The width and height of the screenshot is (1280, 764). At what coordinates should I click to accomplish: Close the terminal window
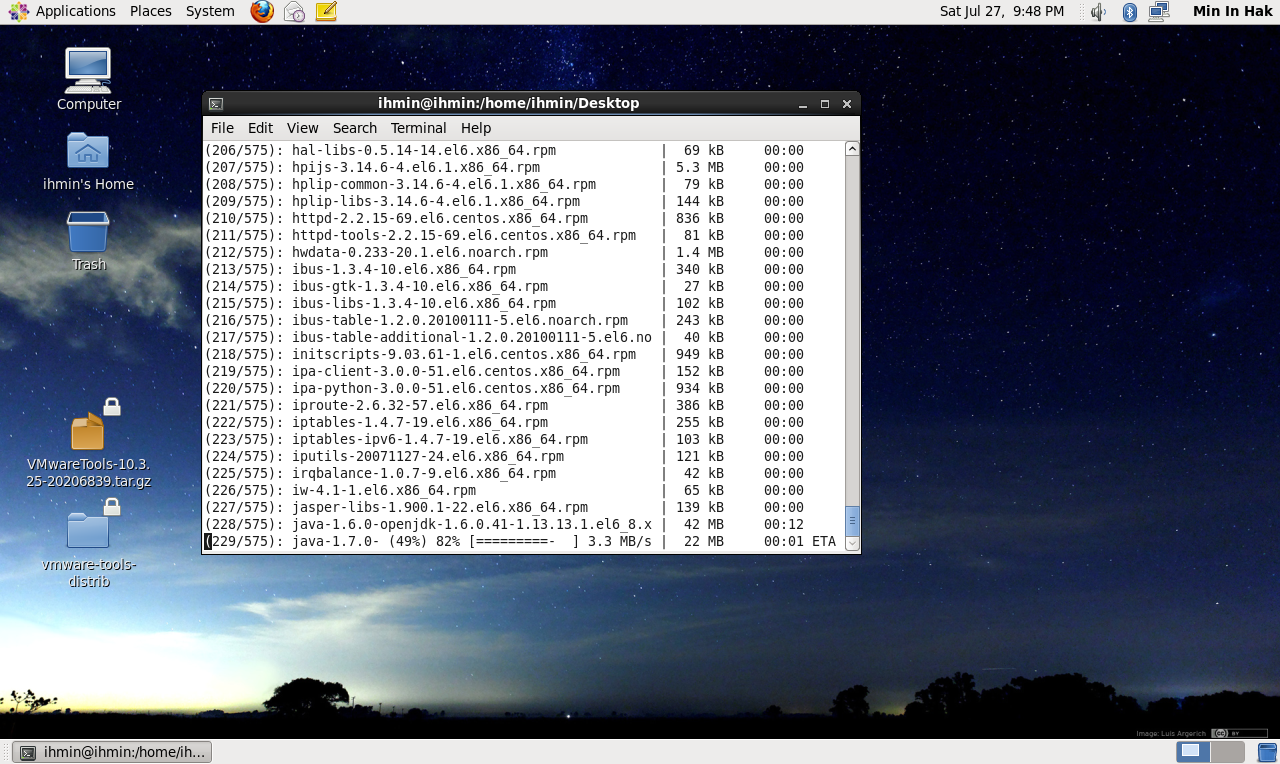pos(847,103)
